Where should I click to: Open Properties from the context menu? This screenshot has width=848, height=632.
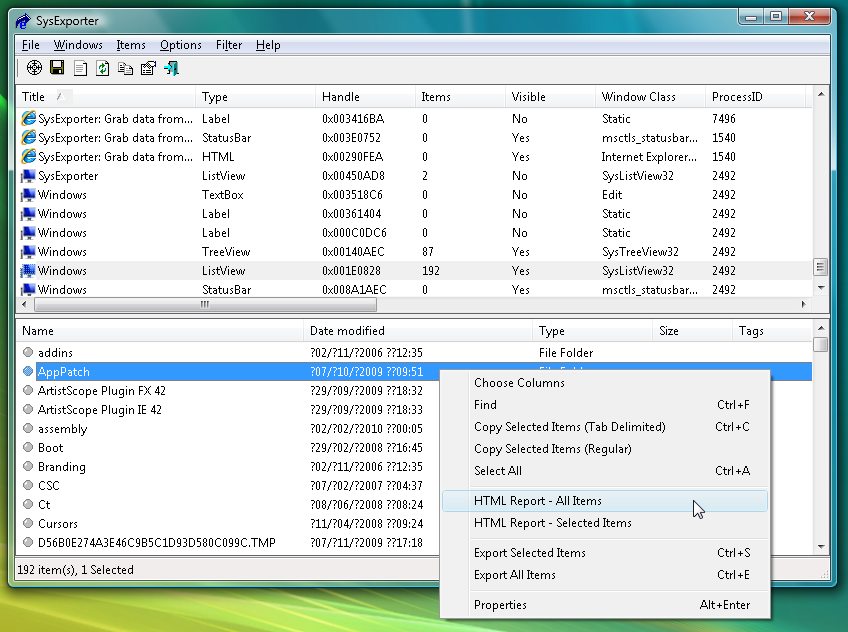click(x=605, y=605)
